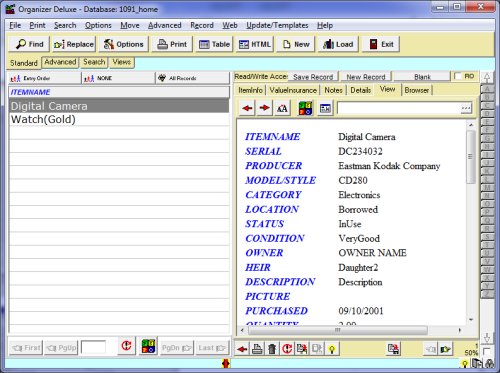Toggle the small checkbox beside 50%
Viewport: 500px width, 373px height.
(486, 351)
